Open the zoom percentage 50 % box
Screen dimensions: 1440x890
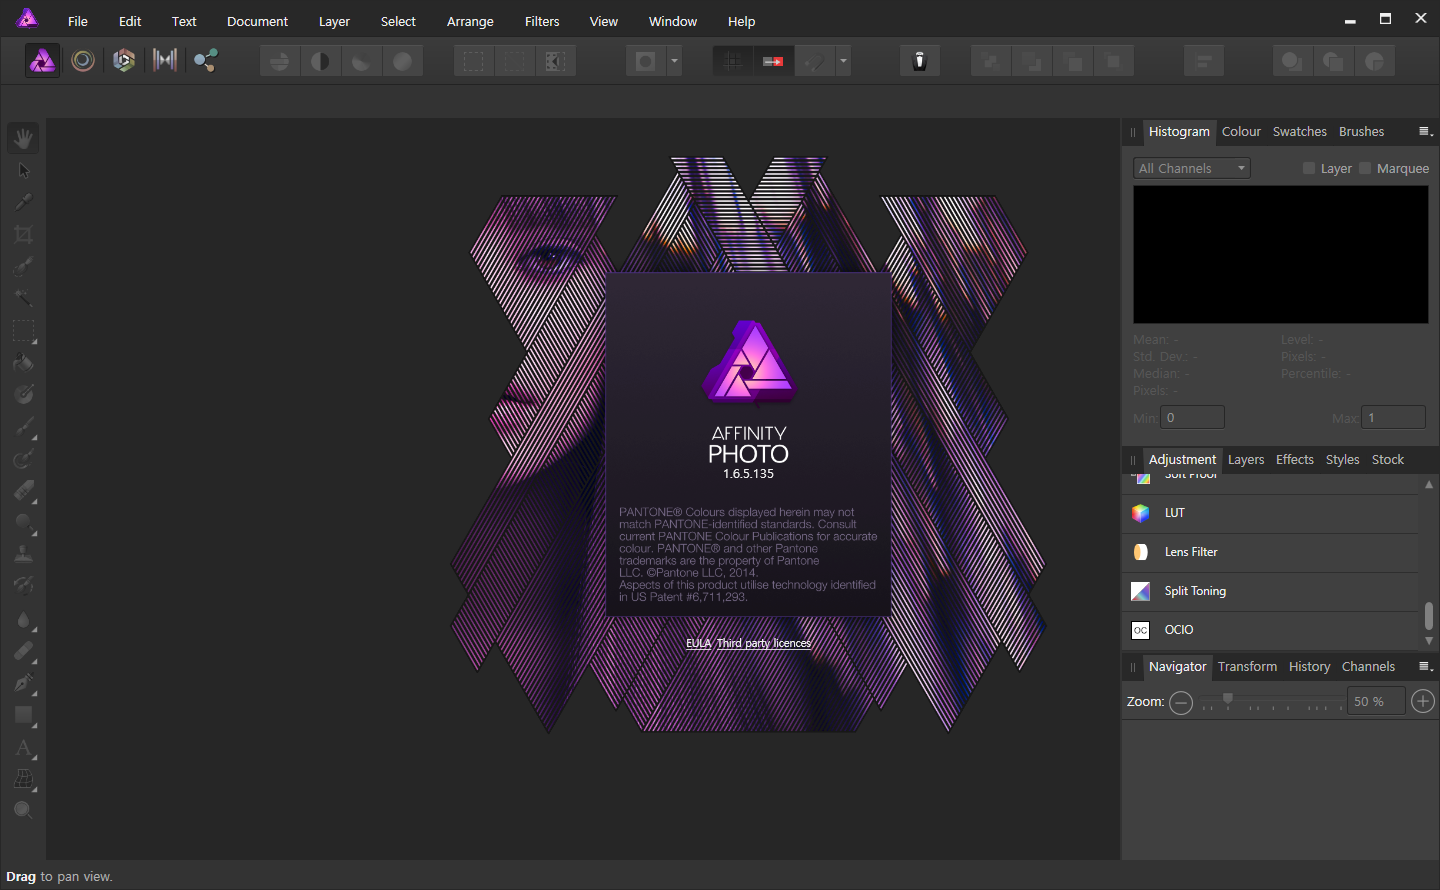(x=1375, y=701)
